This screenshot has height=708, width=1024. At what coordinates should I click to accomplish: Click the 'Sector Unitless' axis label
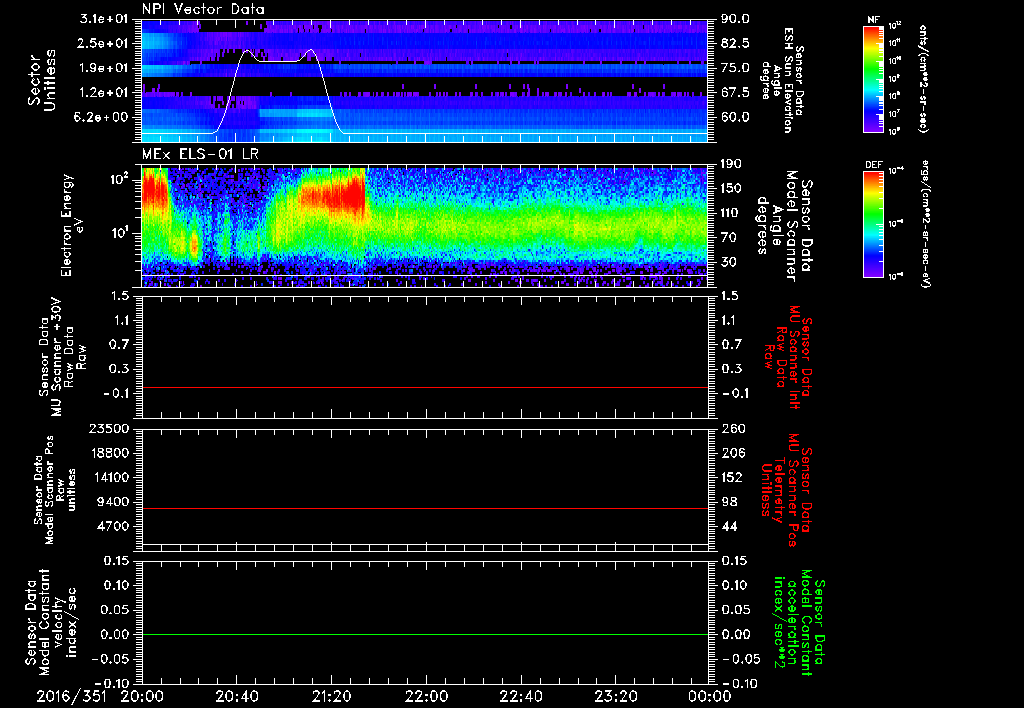pyautogui.click(x=42, y=80)
